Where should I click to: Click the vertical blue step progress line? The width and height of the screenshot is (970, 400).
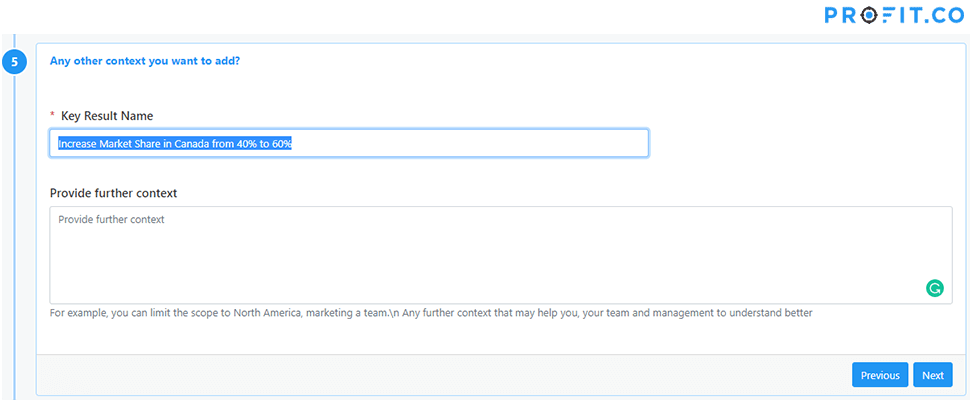pyautogui.click(x=14, y=237)
